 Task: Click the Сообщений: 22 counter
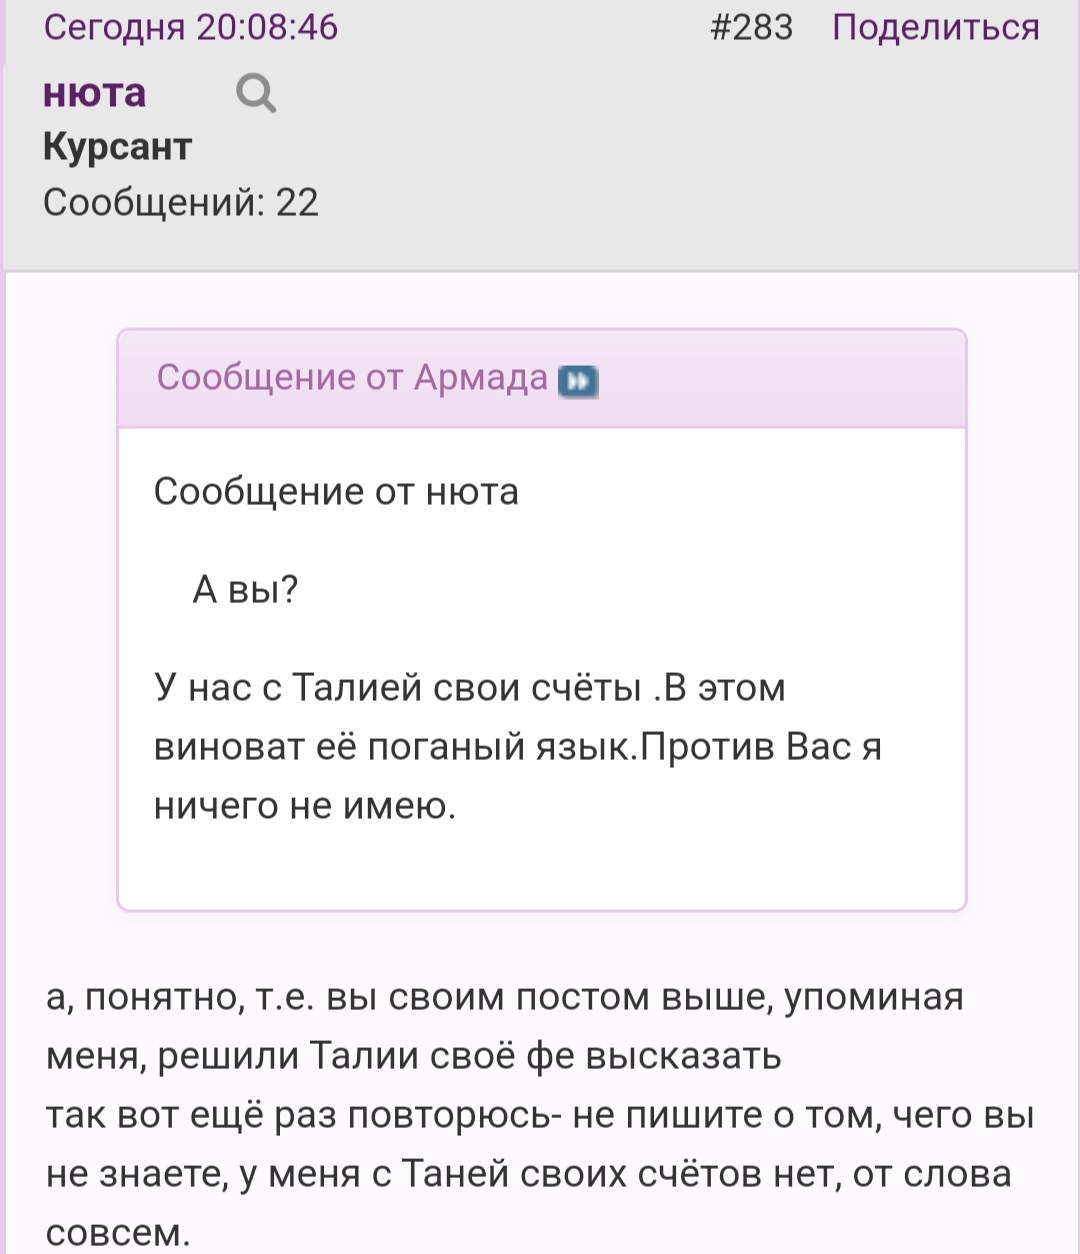(x=181, y=203)
